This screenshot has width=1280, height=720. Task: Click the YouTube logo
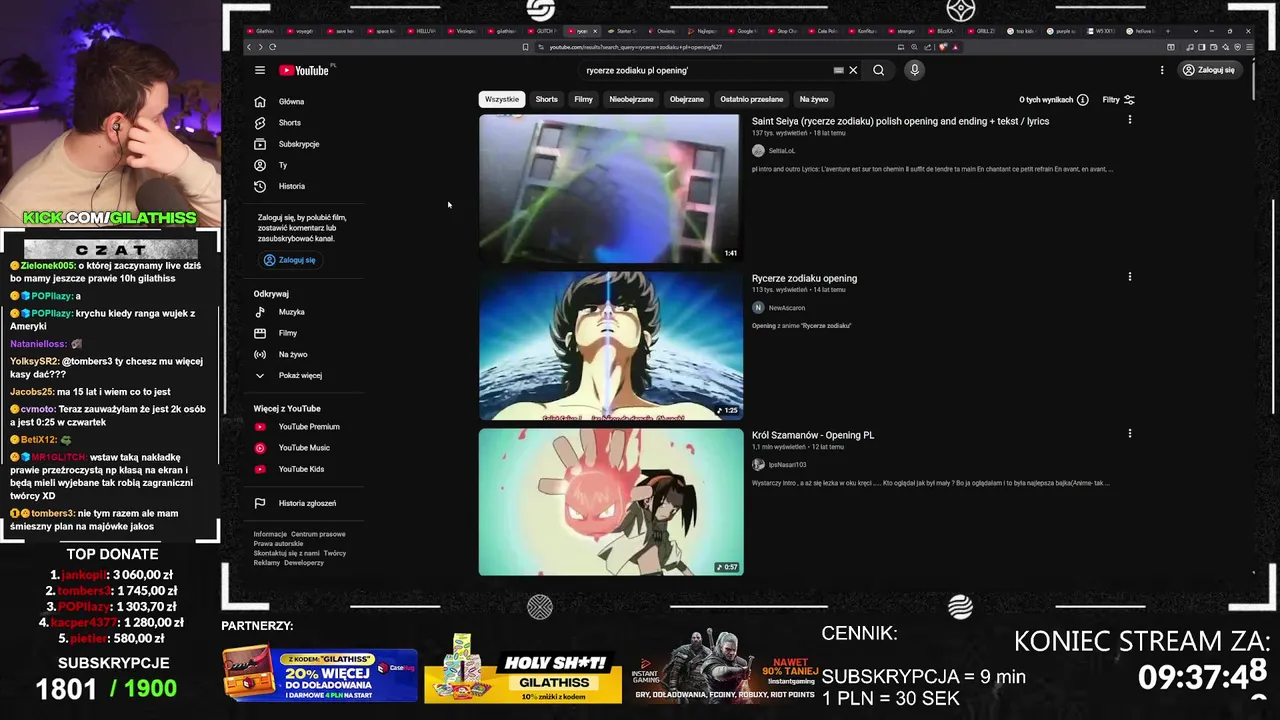coord(304,70)
